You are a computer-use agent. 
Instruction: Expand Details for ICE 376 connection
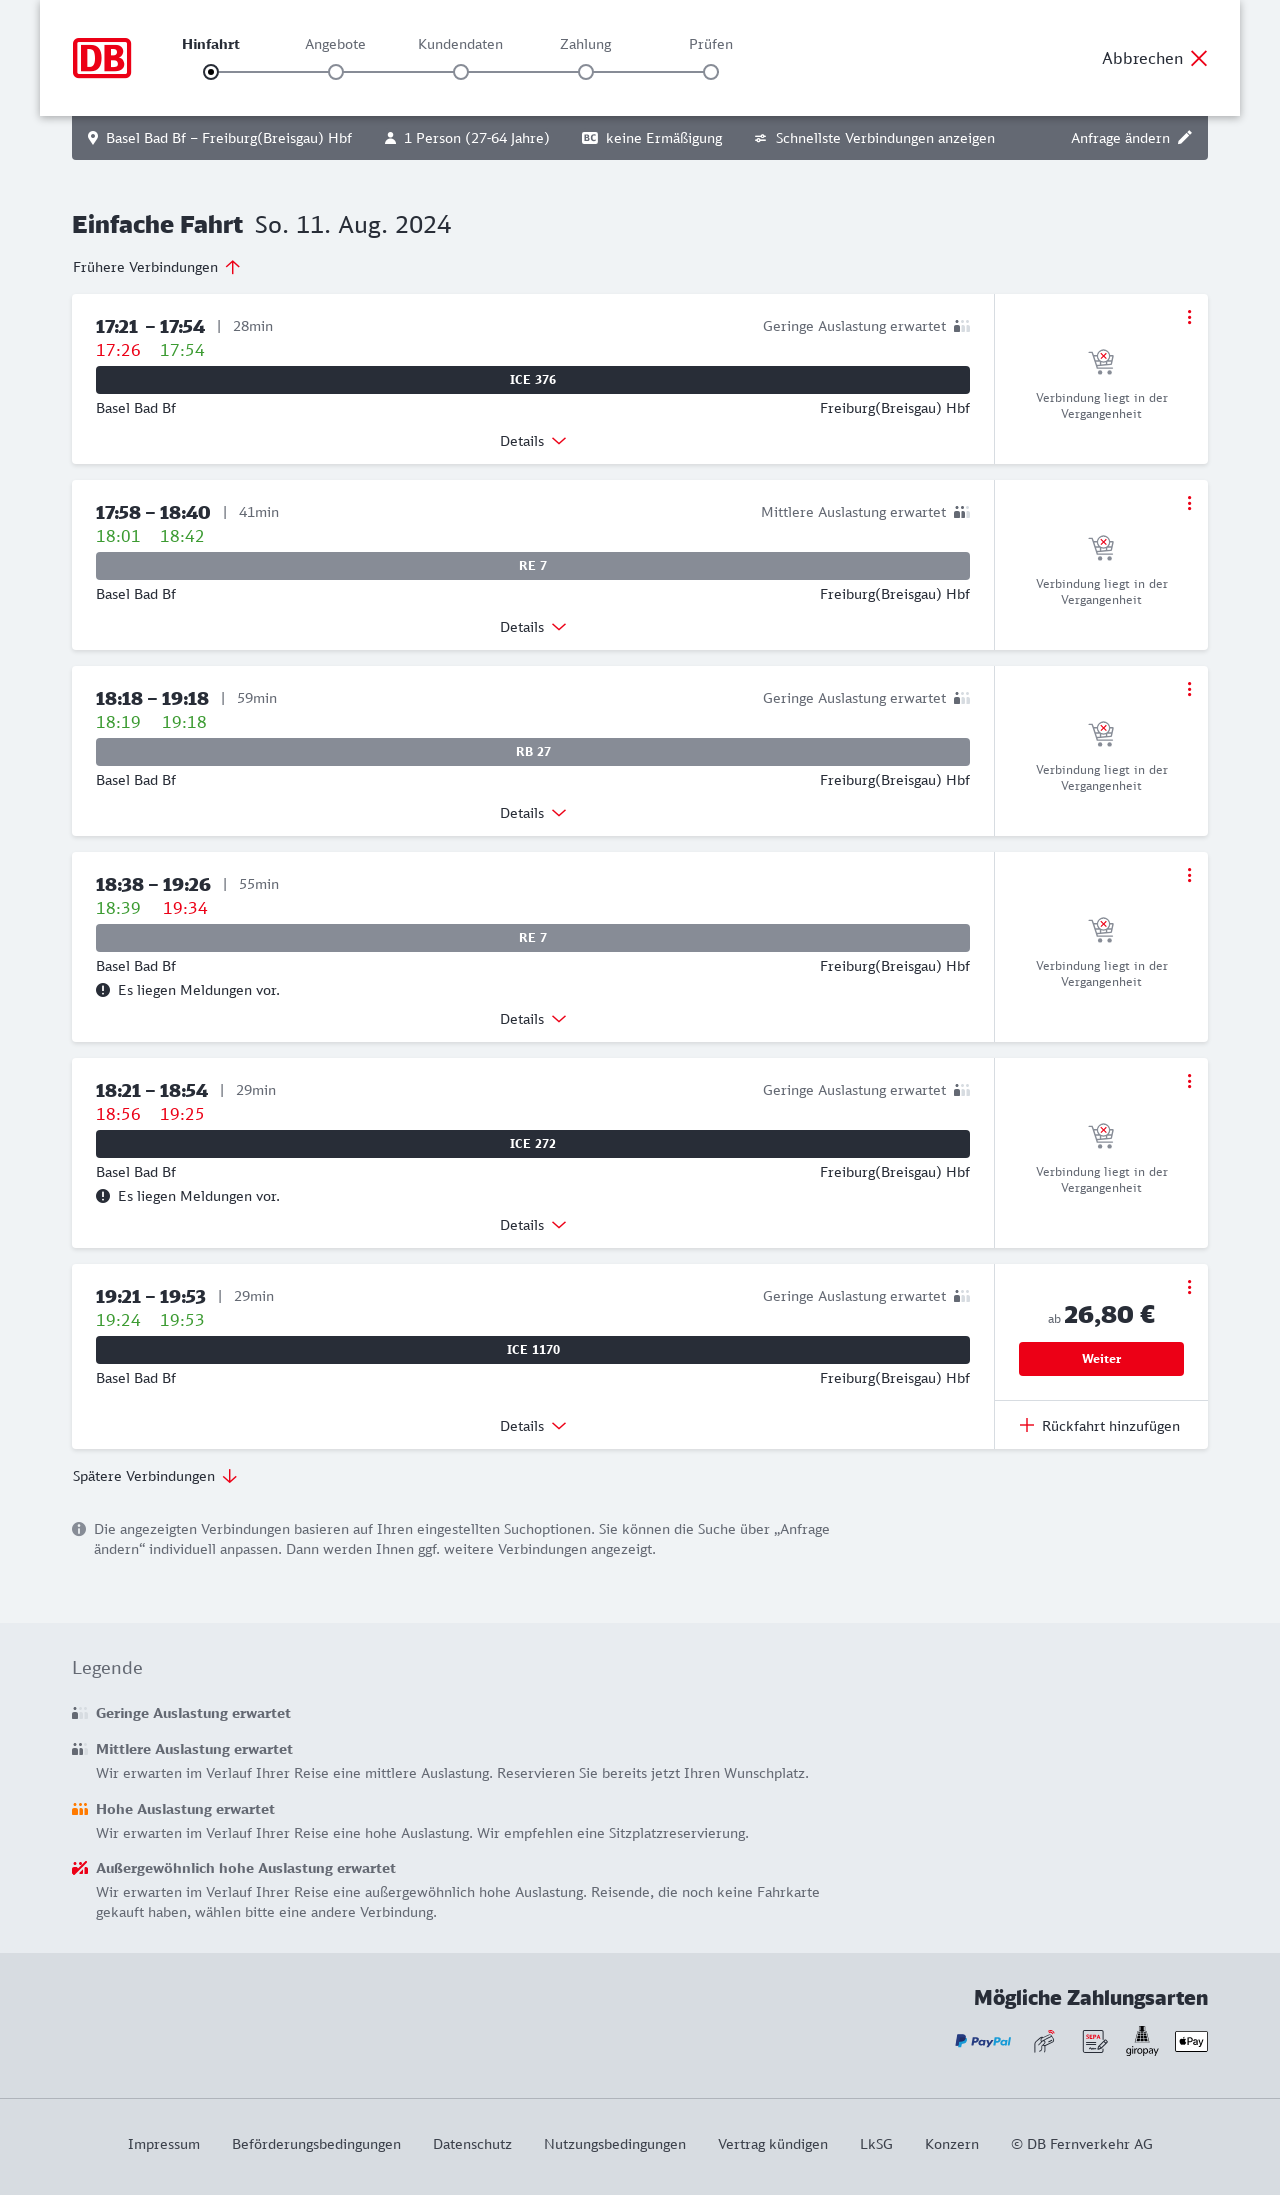click(533, 441)
